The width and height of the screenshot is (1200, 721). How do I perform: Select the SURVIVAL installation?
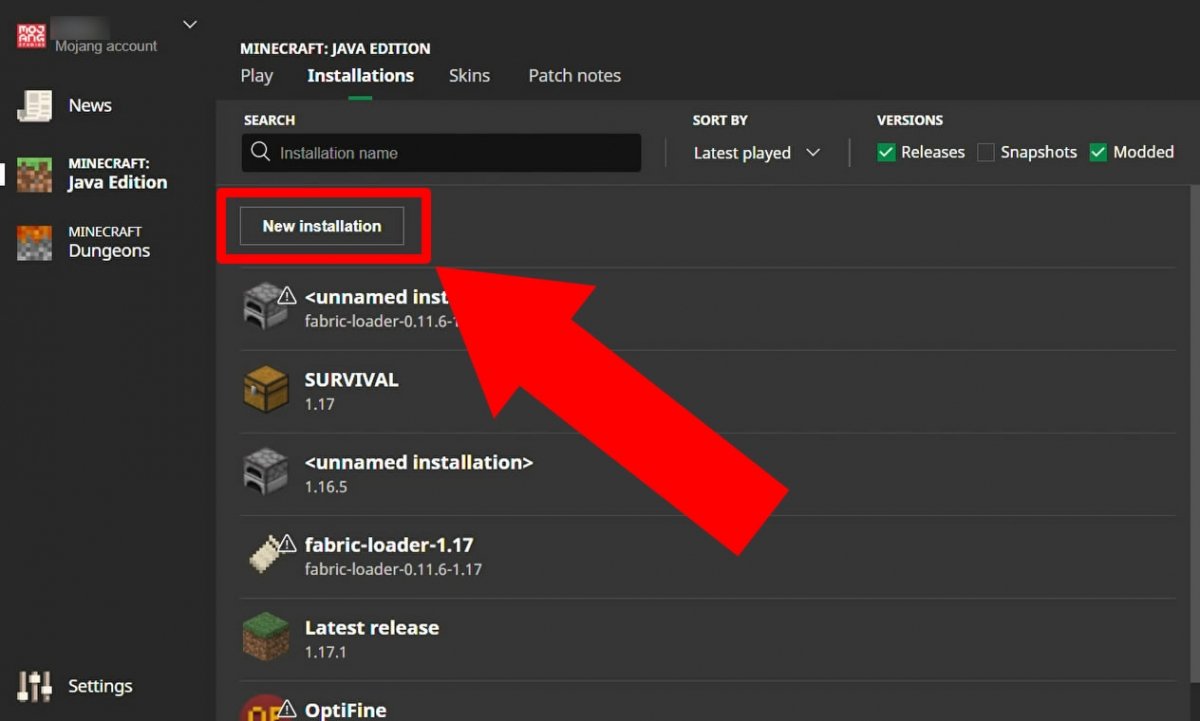(x=709, y=391)
